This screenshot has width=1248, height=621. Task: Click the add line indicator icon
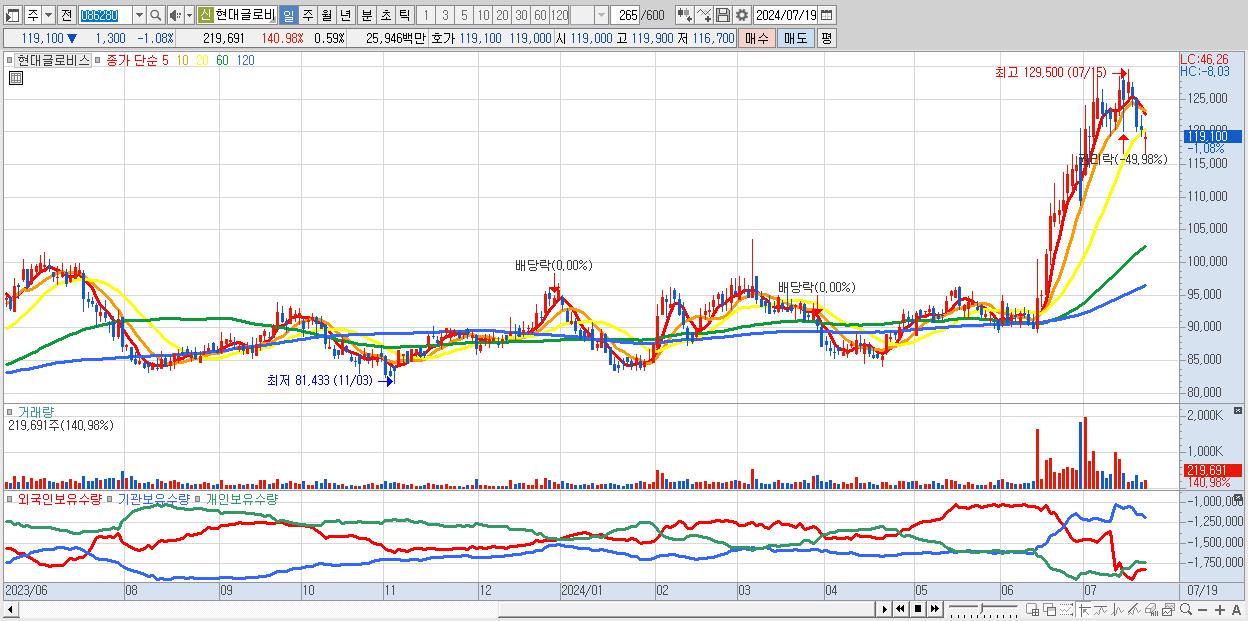click(704, 16)
